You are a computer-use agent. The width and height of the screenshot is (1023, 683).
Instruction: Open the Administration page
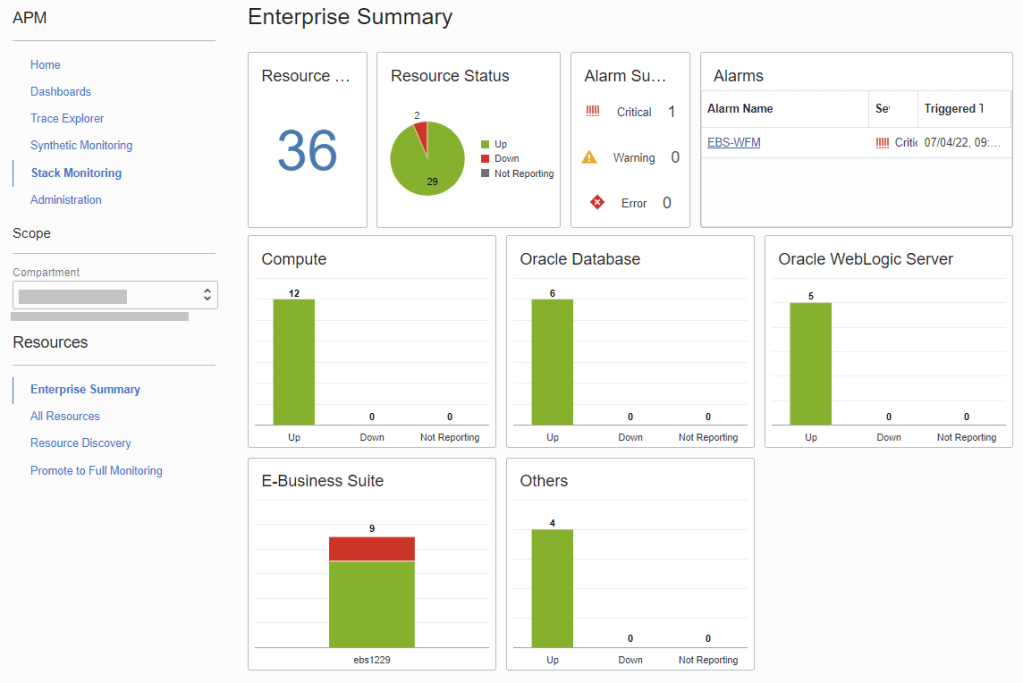click(66, 200)
